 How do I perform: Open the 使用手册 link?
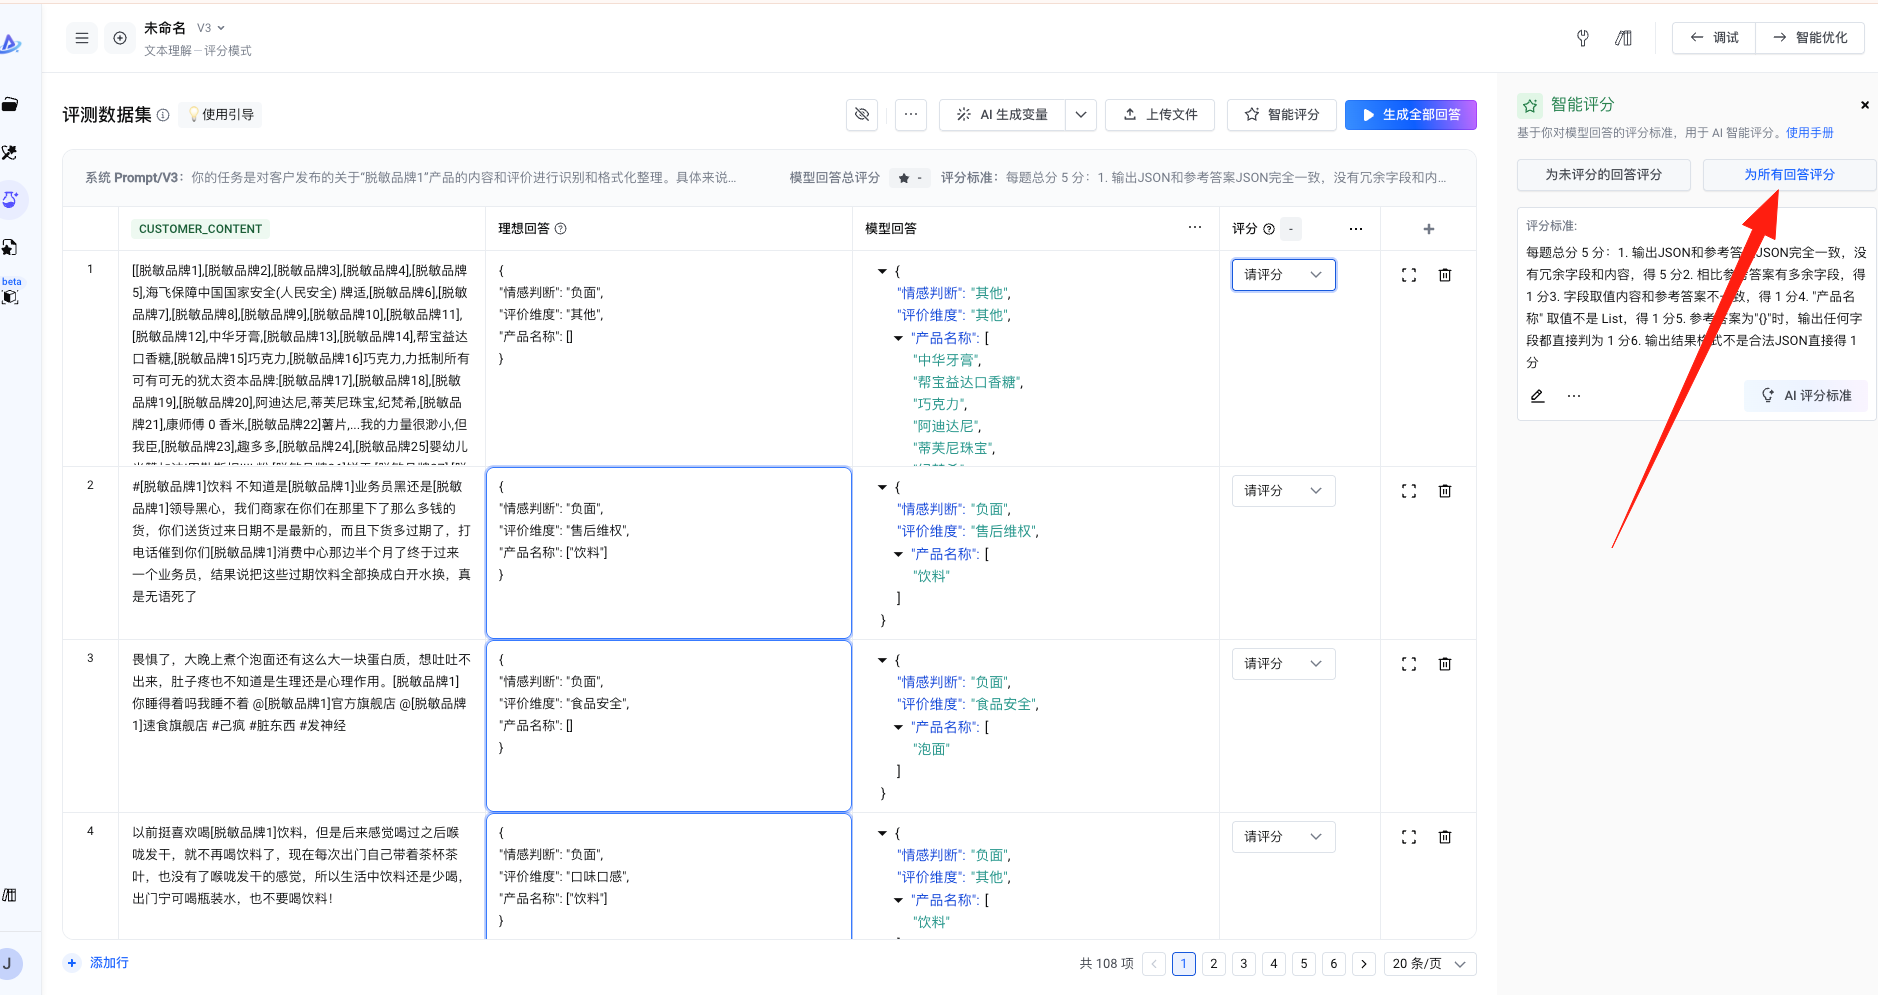1810,133
